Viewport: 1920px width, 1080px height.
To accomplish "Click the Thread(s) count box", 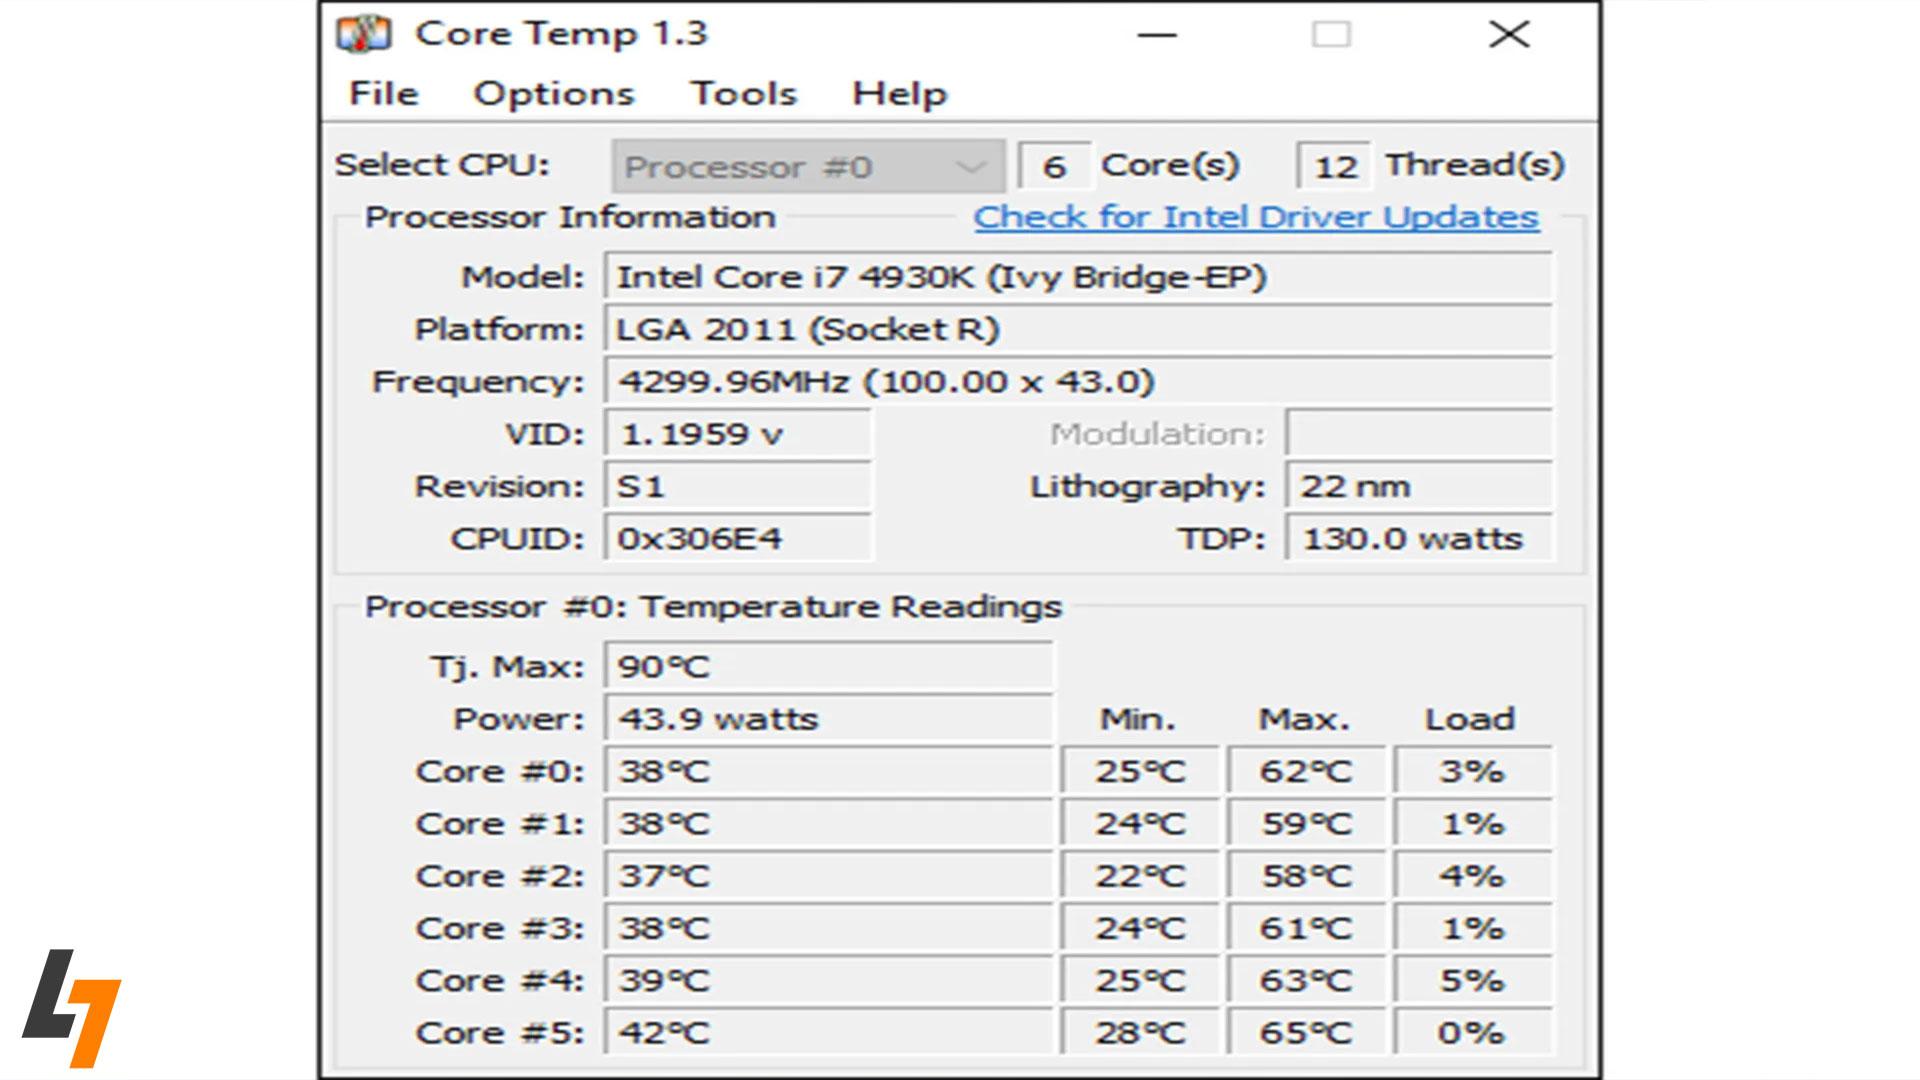I will [1335, 165].
